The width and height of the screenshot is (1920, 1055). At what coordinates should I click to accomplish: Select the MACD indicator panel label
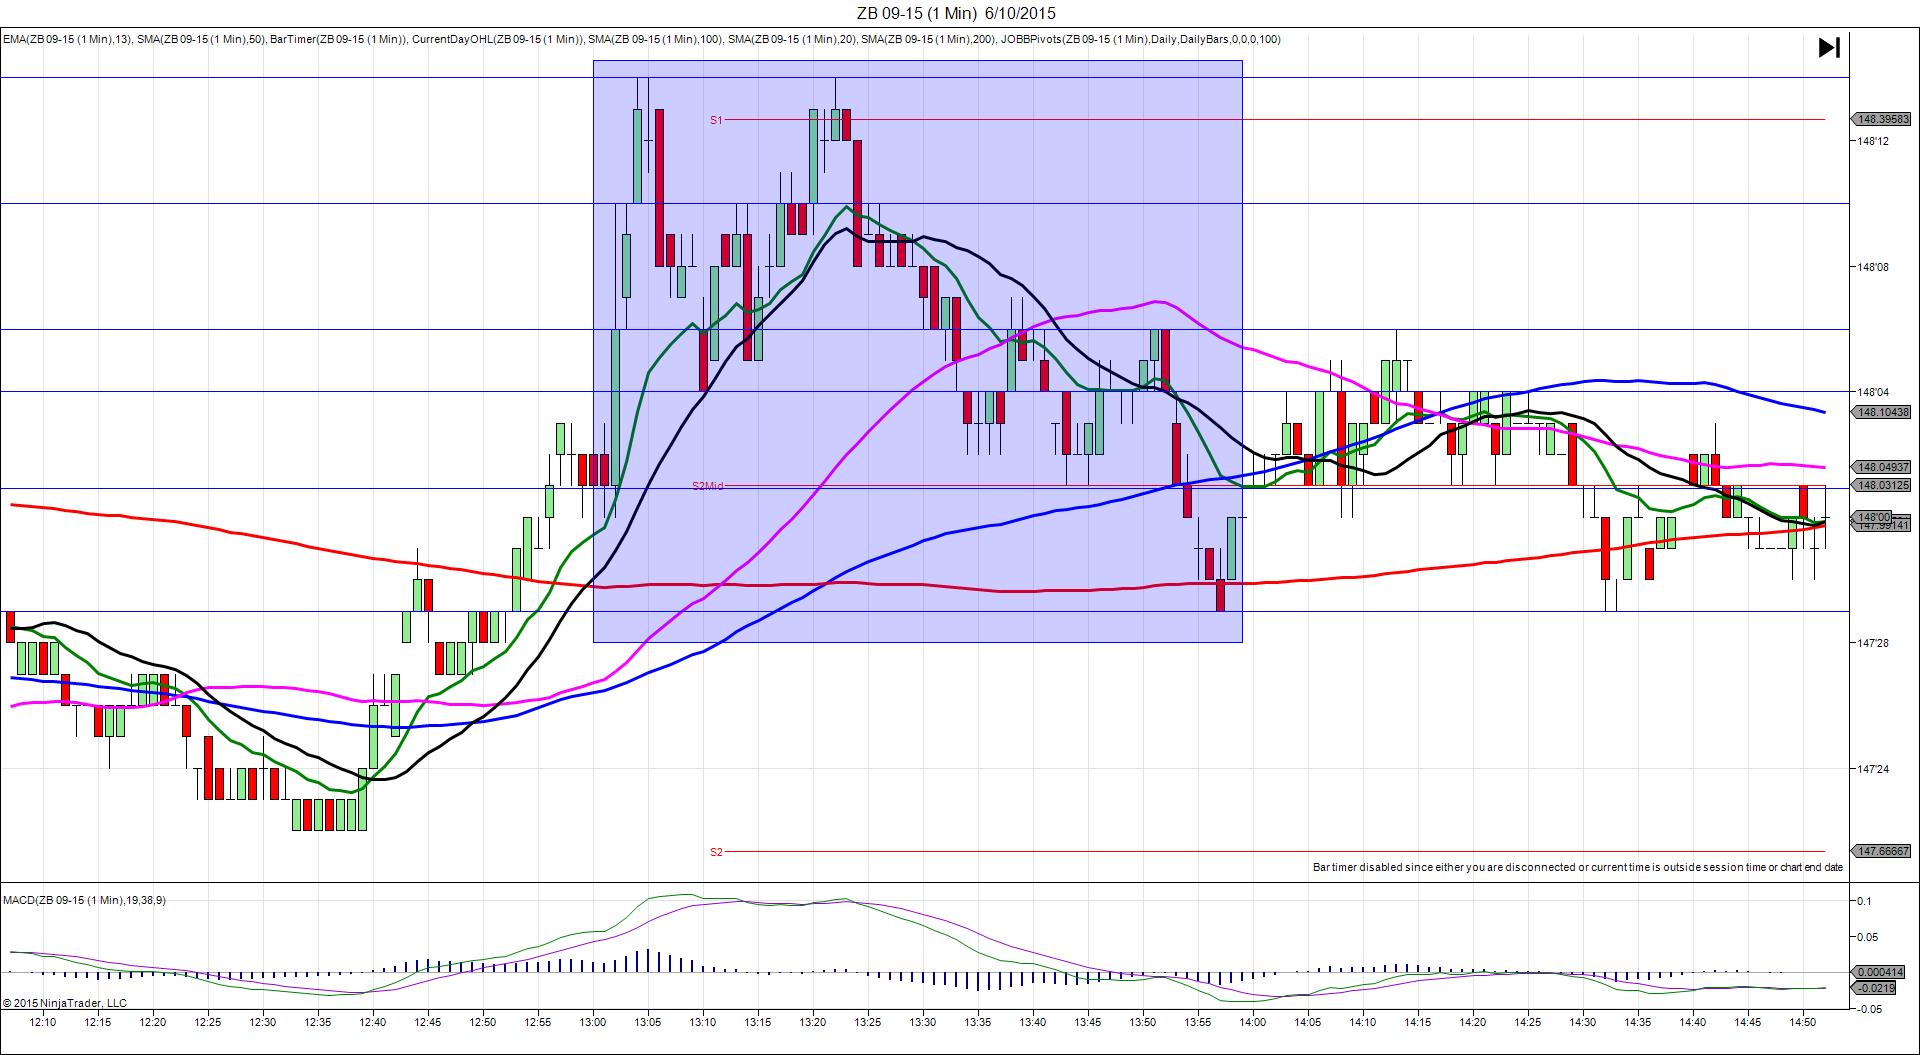tap(85, 900)
